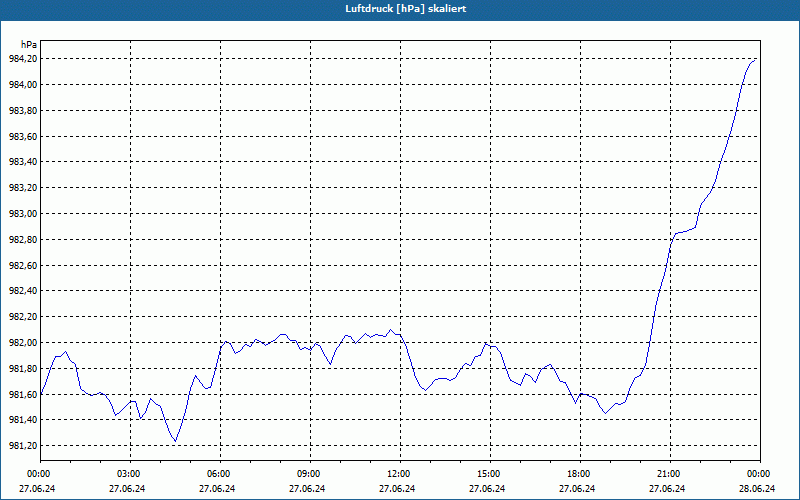The width and height of the screenshot is (800, 500).
Task: Select the 981,40 y-axis label
Action: click(x=23, y=420)
